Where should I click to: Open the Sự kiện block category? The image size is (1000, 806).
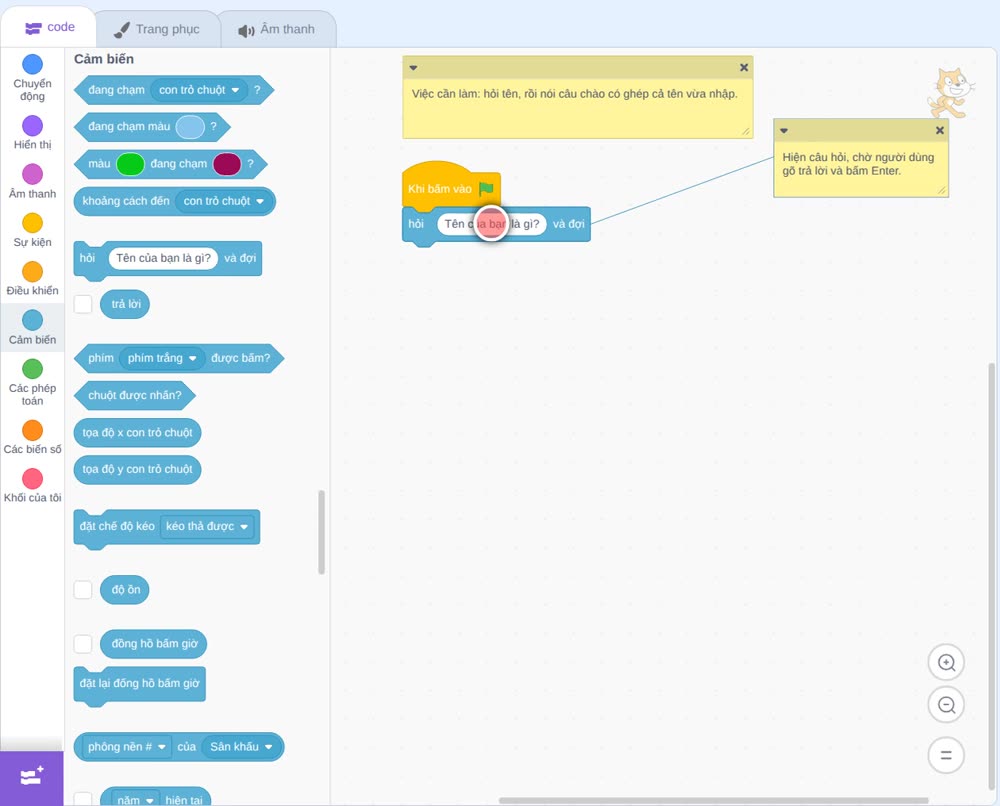click(33, 230)
